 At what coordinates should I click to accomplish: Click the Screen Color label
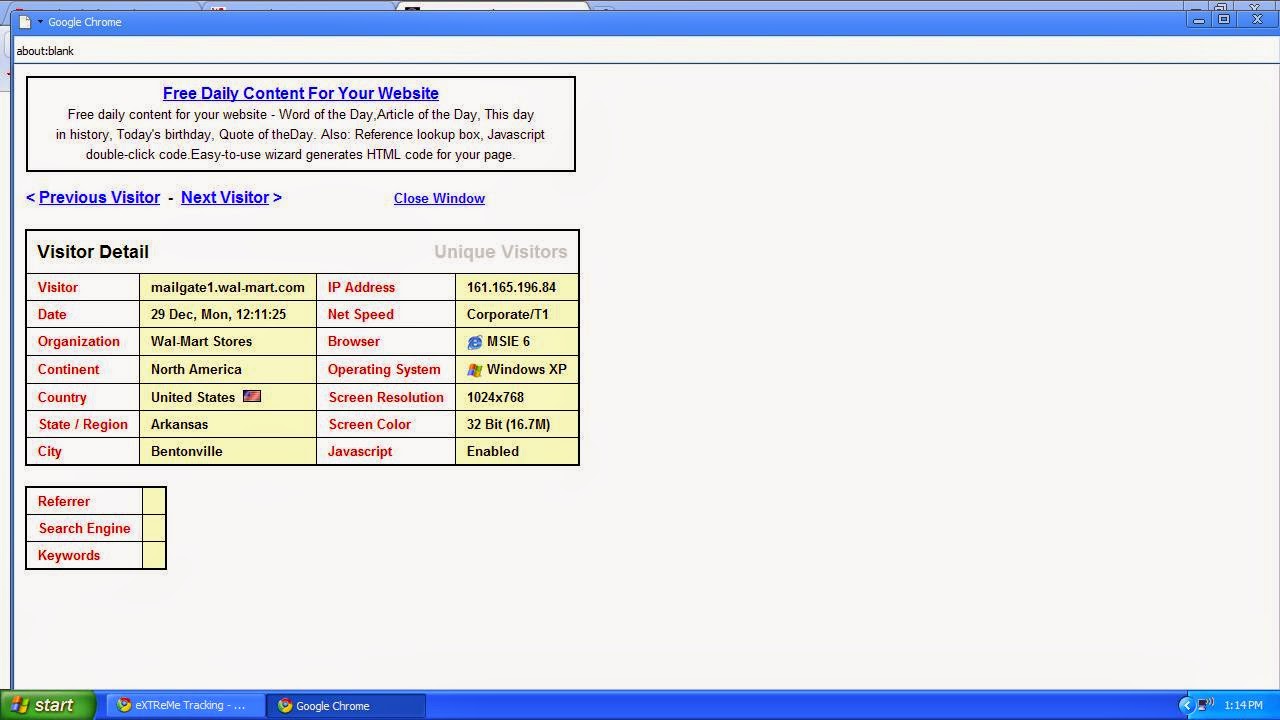click(x=370, y=424)
